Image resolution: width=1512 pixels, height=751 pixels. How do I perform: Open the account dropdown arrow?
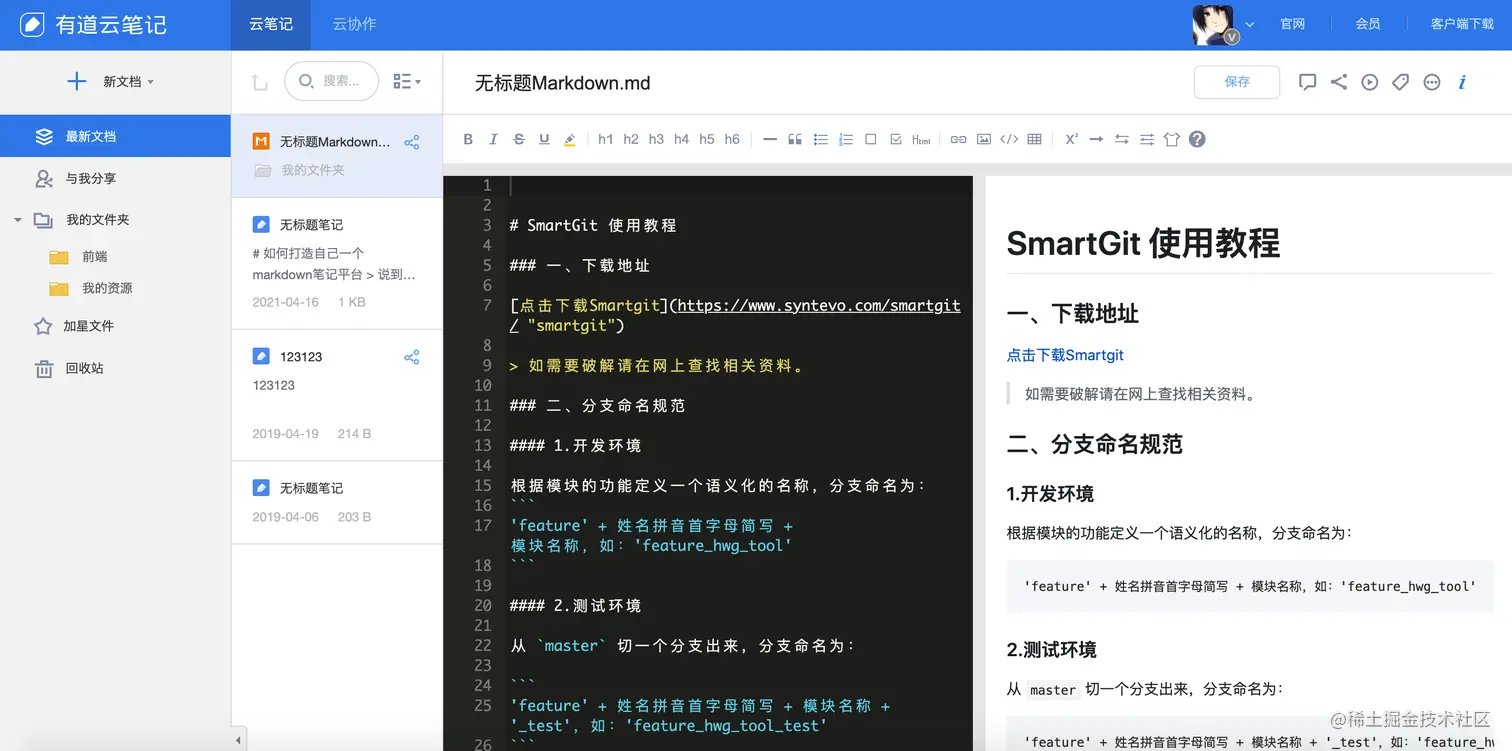pyautogui.click(x=1250, y=25)
